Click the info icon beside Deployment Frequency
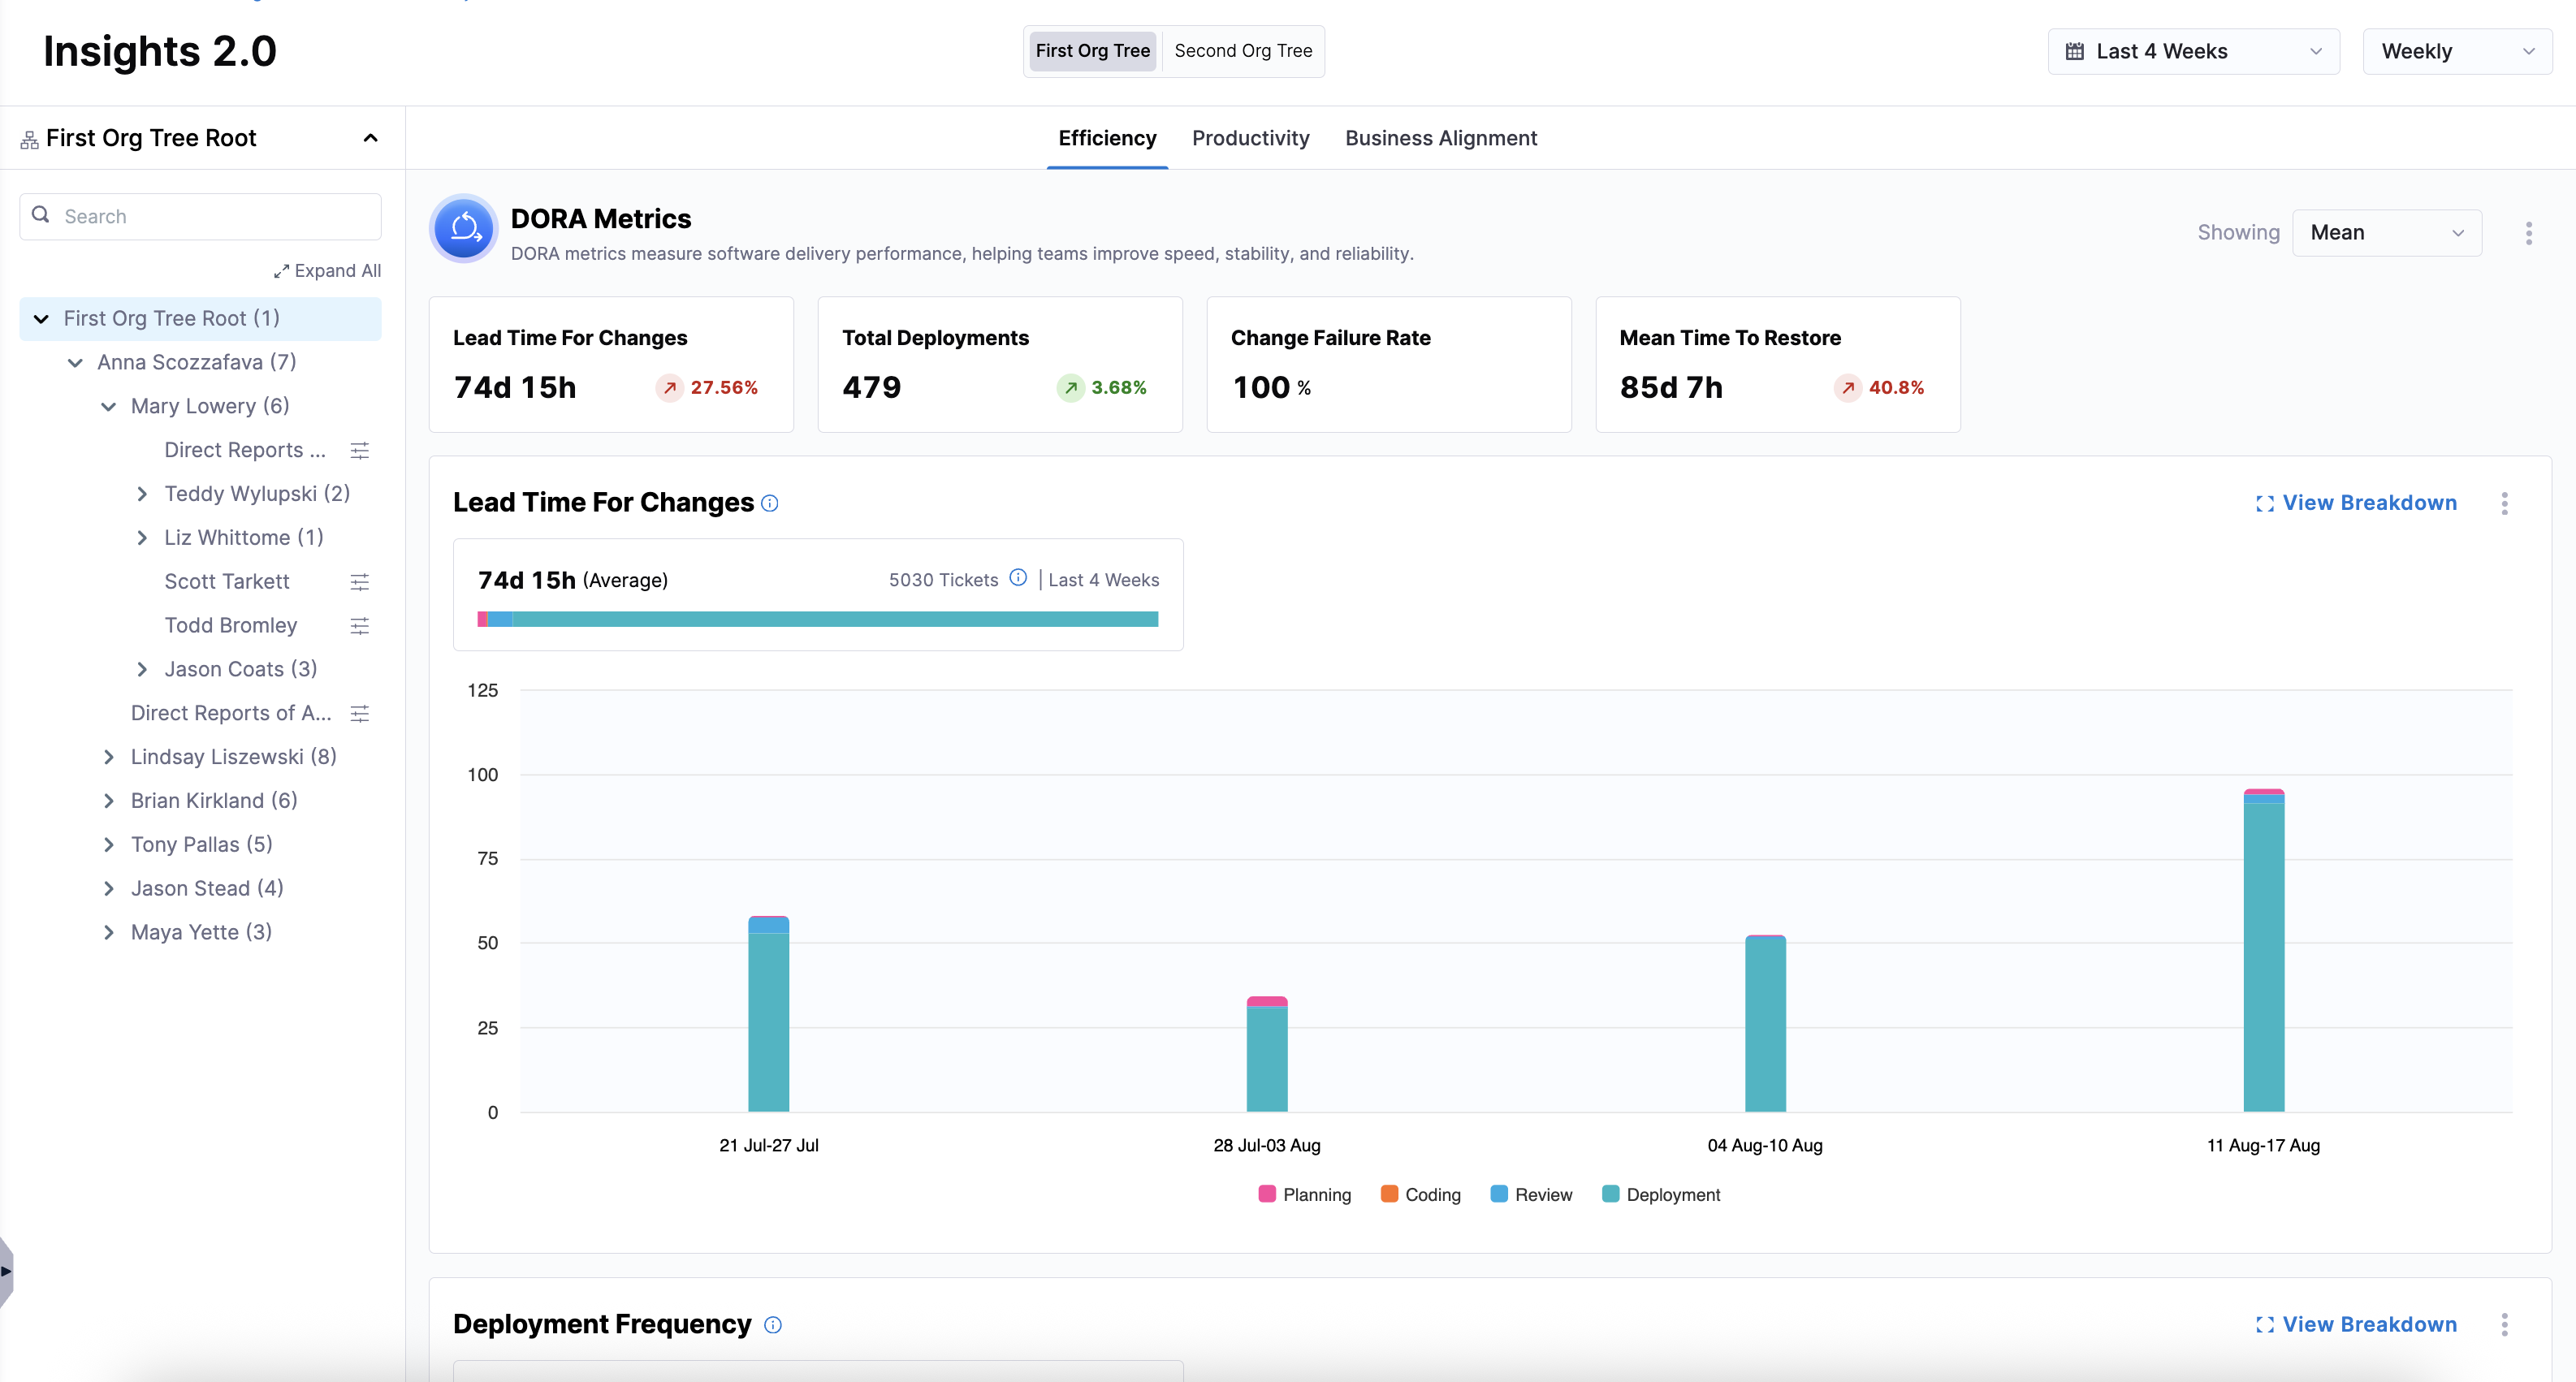Screen dimensions: 2576x1382 [x=773, y=1325]
